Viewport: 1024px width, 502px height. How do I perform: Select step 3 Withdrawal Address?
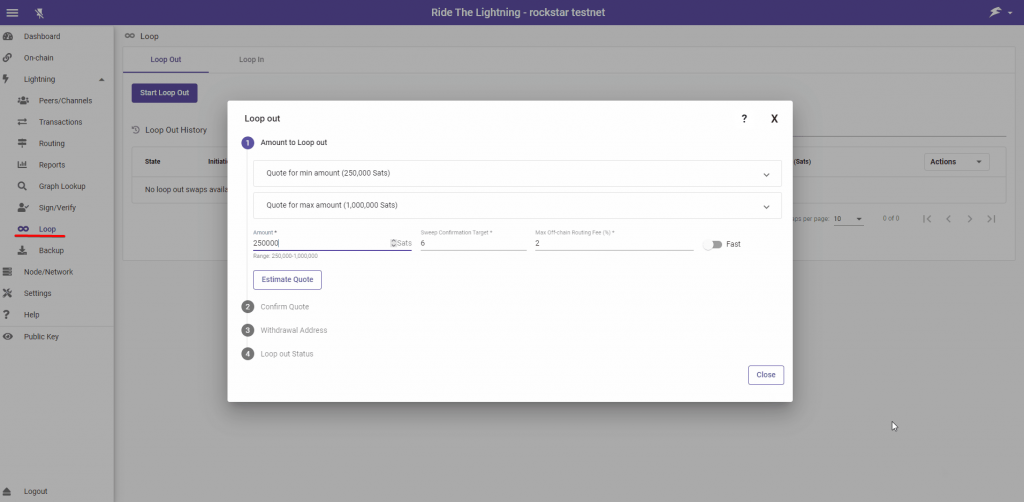pyautogui.click(x=285, y=330)
